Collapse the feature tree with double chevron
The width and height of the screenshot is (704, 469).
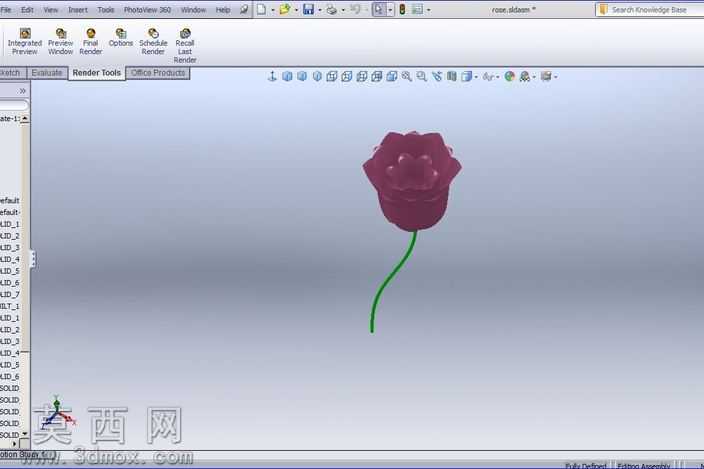pyautogui.click(x=22, y=91)
